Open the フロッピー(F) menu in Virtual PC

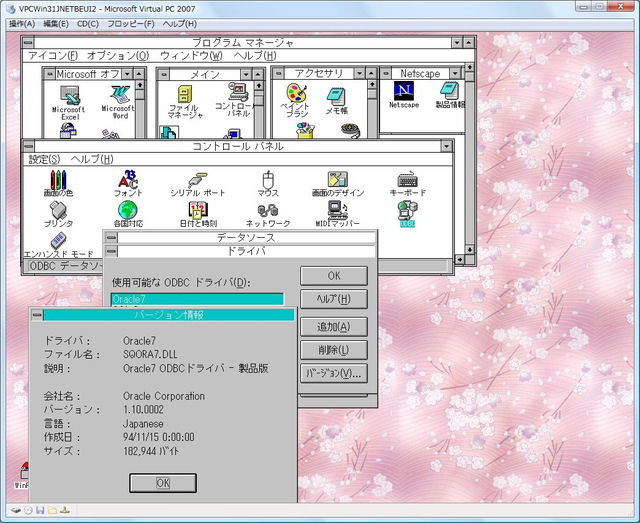(x=131, y=24)
